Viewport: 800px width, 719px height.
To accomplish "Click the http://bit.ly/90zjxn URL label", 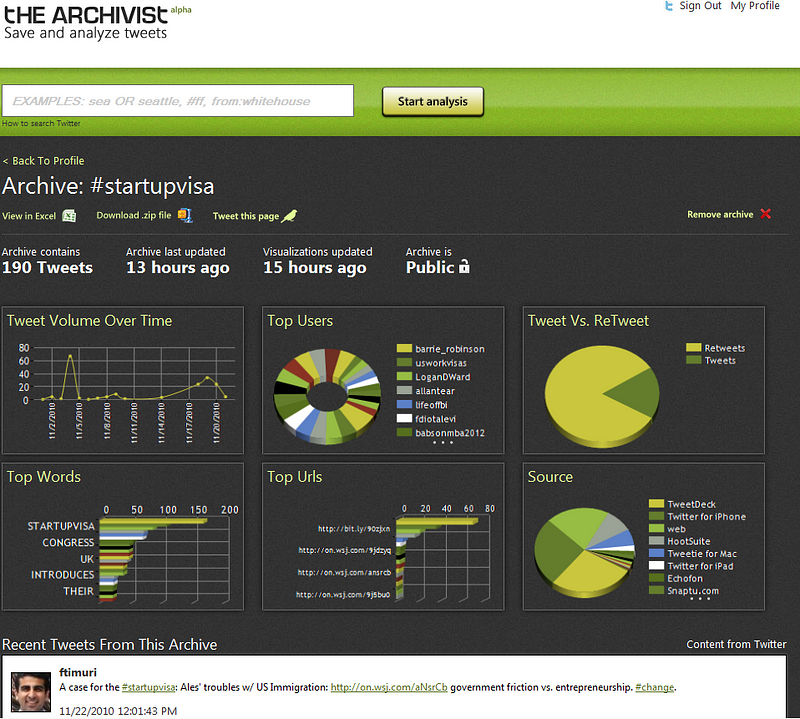I will [x=354, y=529].
